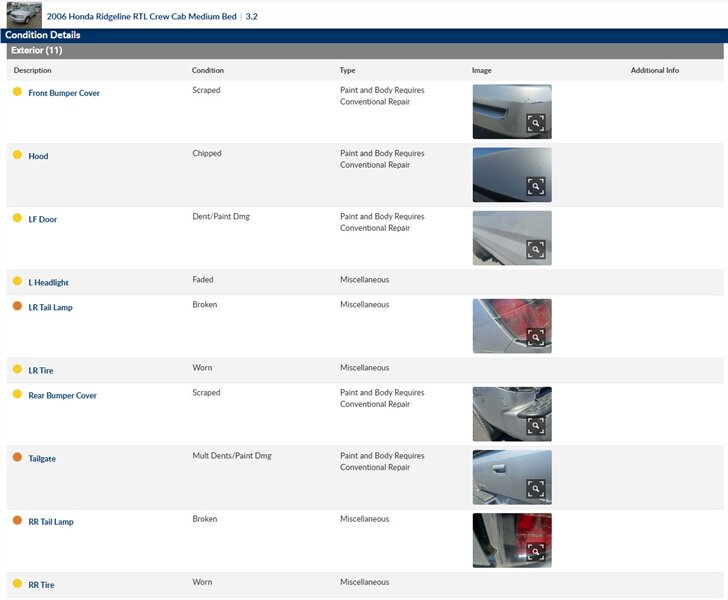The image size is (728, 600).
Task: Select the Hood description link
Action: tap(38, 156)
